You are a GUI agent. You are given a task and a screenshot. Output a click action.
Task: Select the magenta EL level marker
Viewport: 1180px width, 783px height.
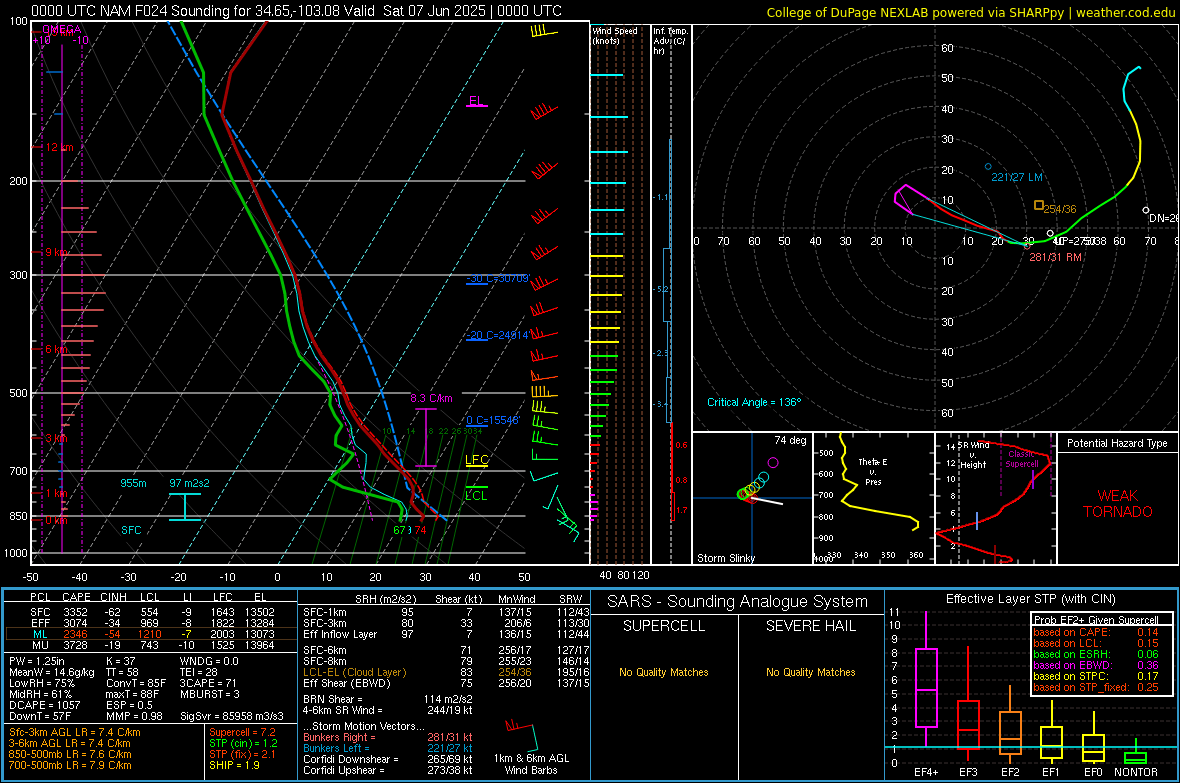click(476, 101)
